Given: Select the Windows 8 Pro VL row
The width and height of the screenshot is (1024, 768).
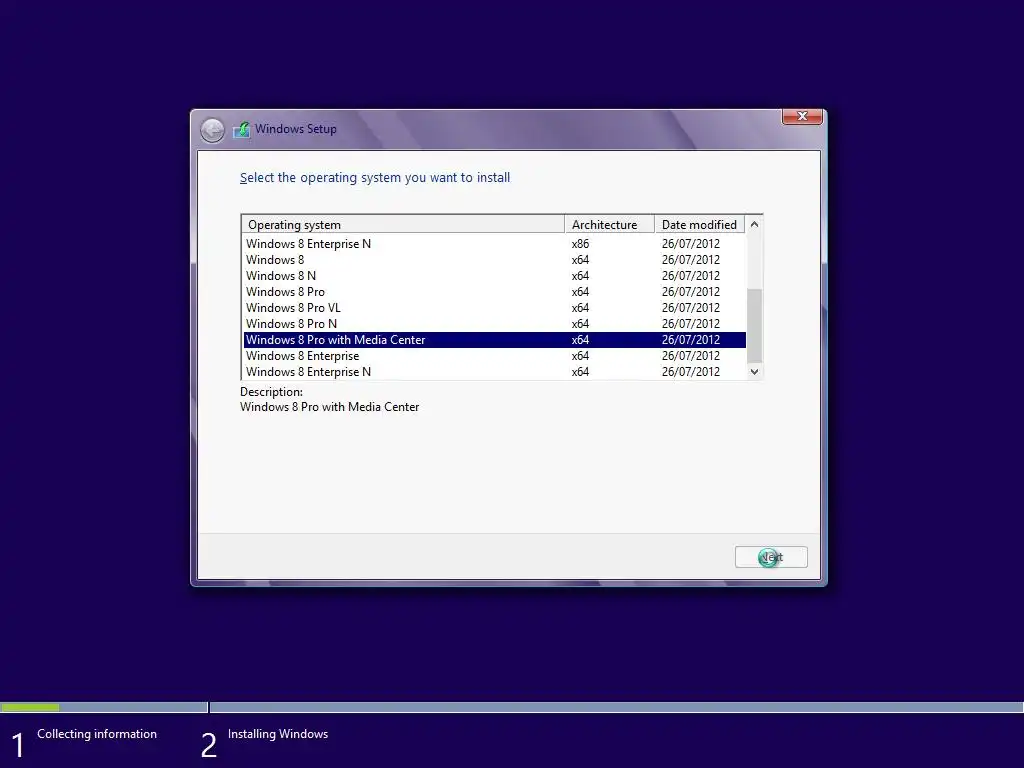Looking at the screenshot, I should 494,308.
